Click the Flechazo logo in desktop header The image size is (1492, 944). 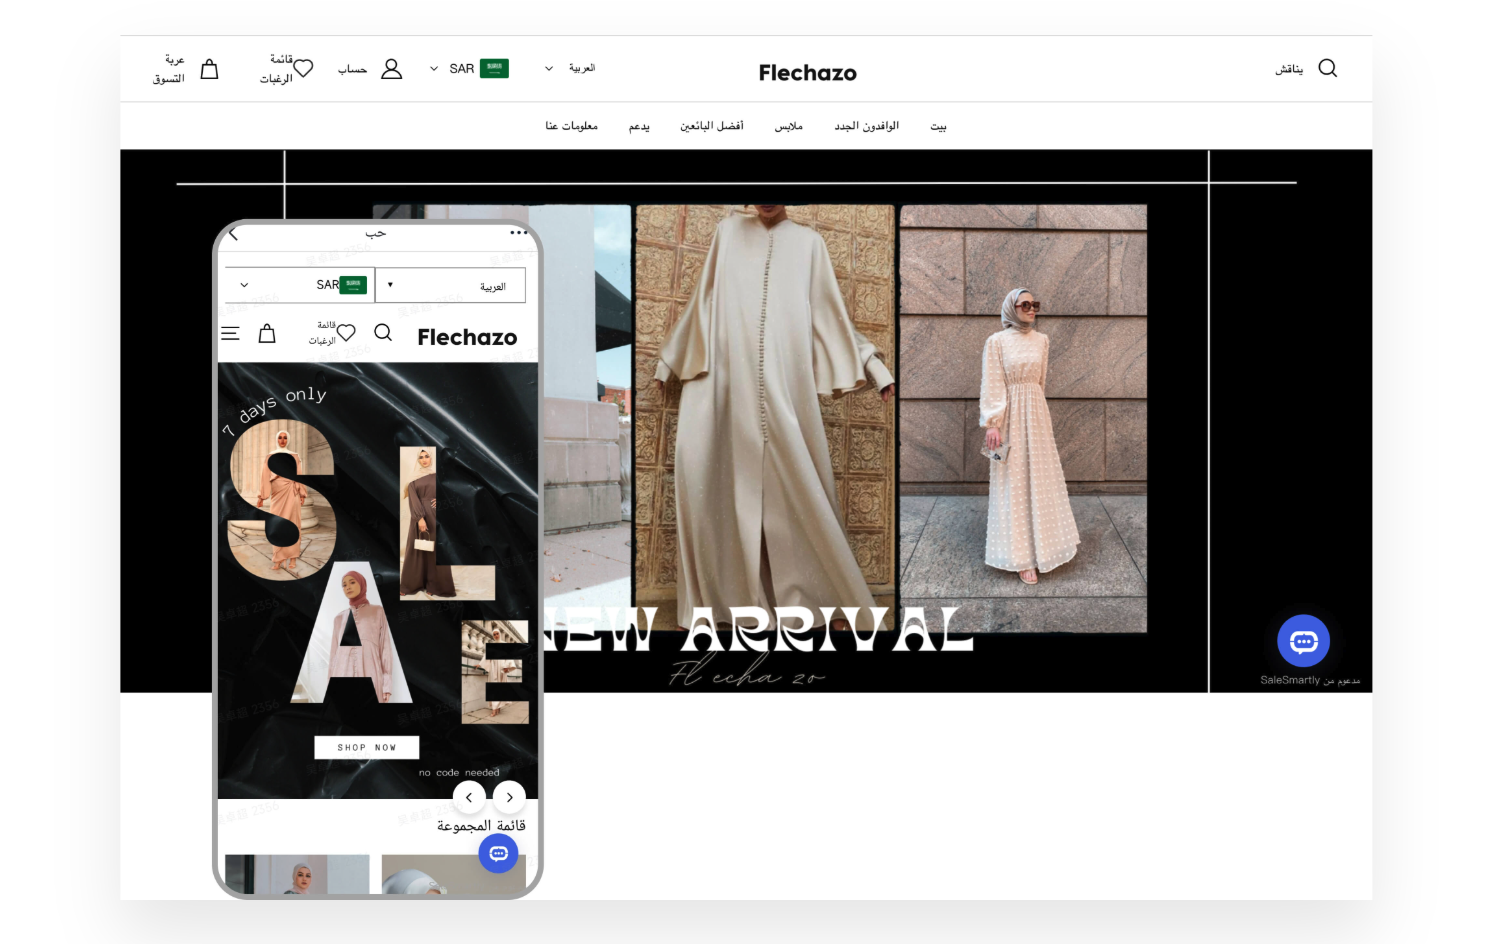[x=807, y=73]
